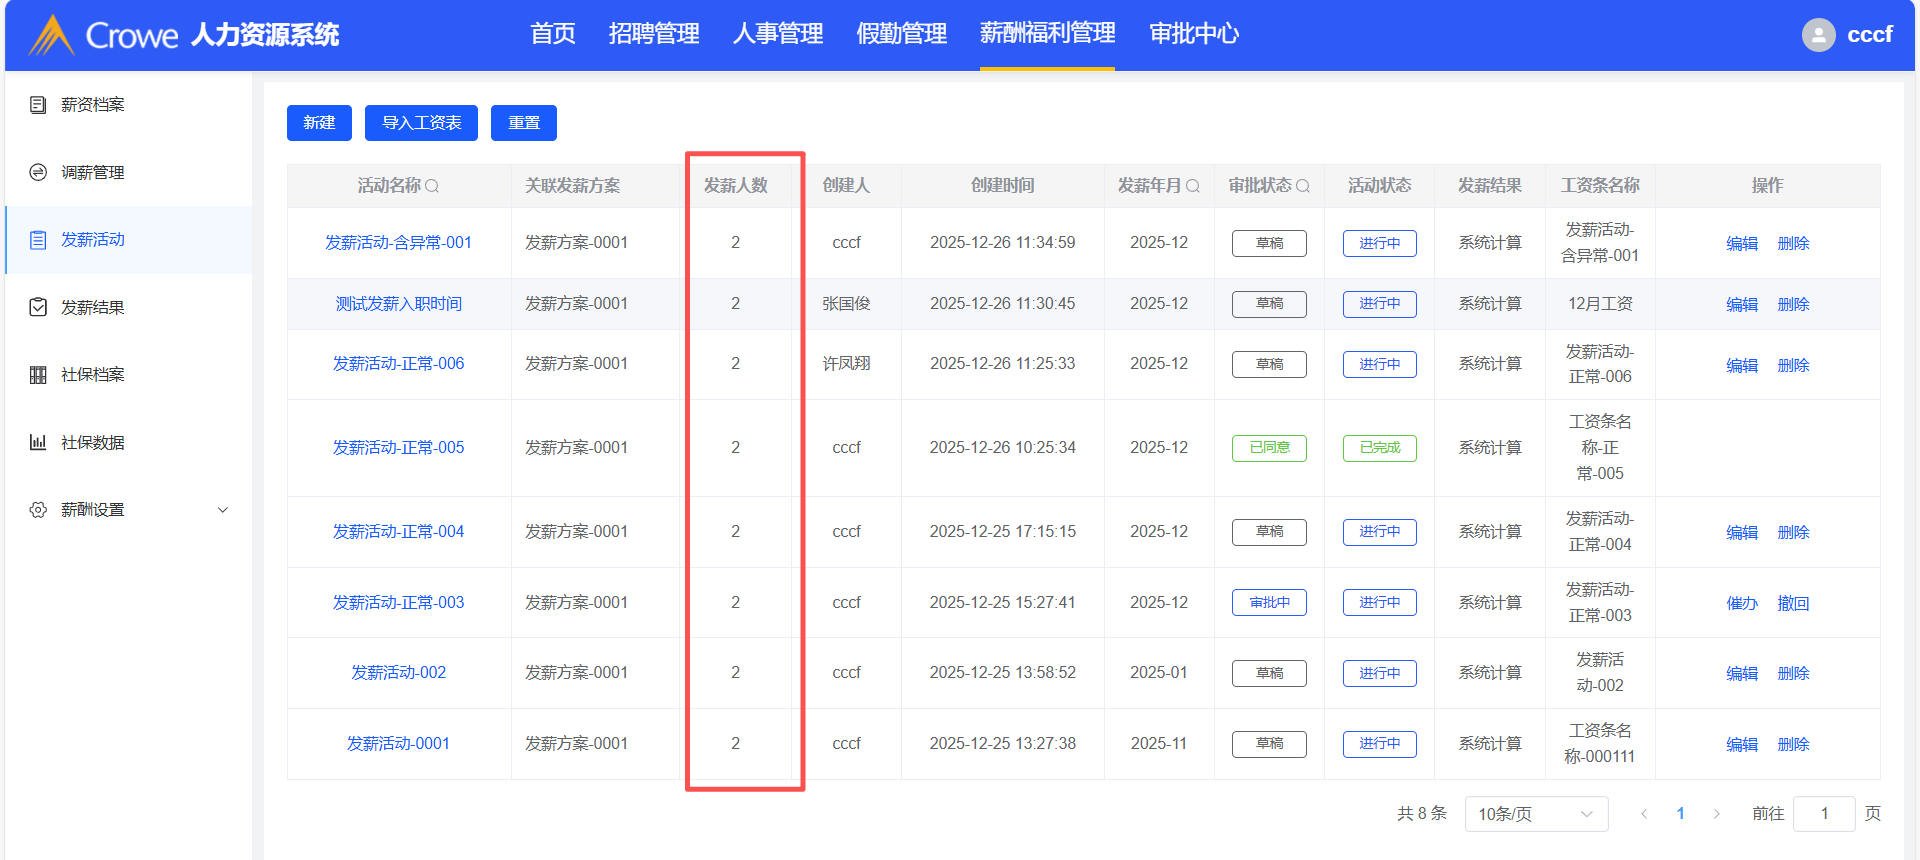Open the 发薪活动-正常-005 link
The width and height of the screenshot is (1920, 860).
point(398,447)
